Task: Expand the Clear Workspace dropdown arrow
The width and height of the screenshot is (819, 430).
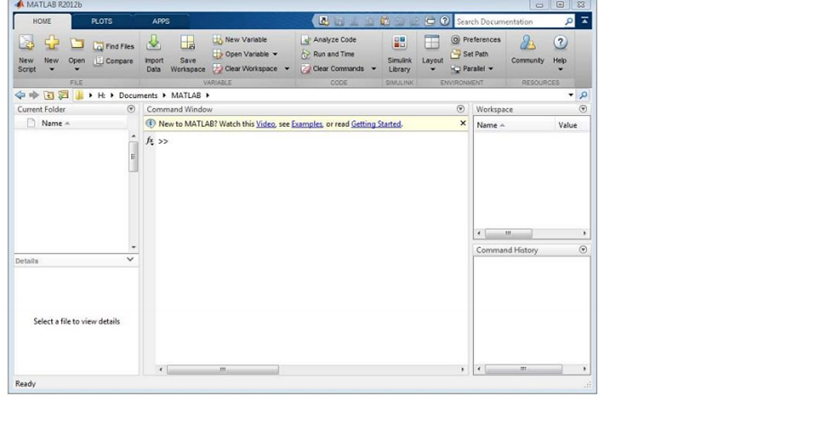Action: pos(287,69)
